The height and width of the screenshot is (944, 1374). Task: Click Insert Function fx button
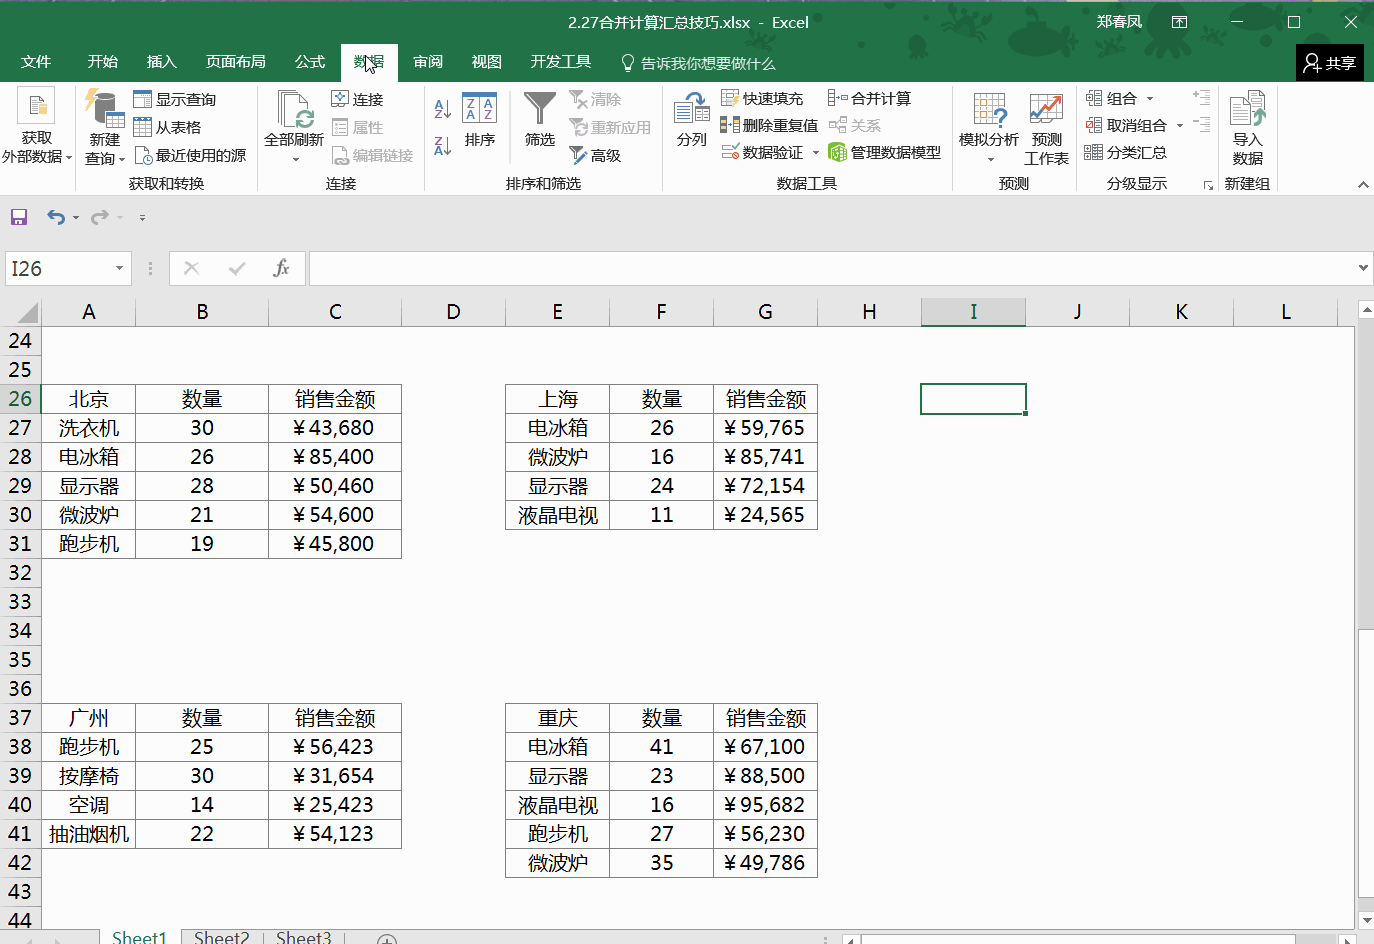(281, 268)
